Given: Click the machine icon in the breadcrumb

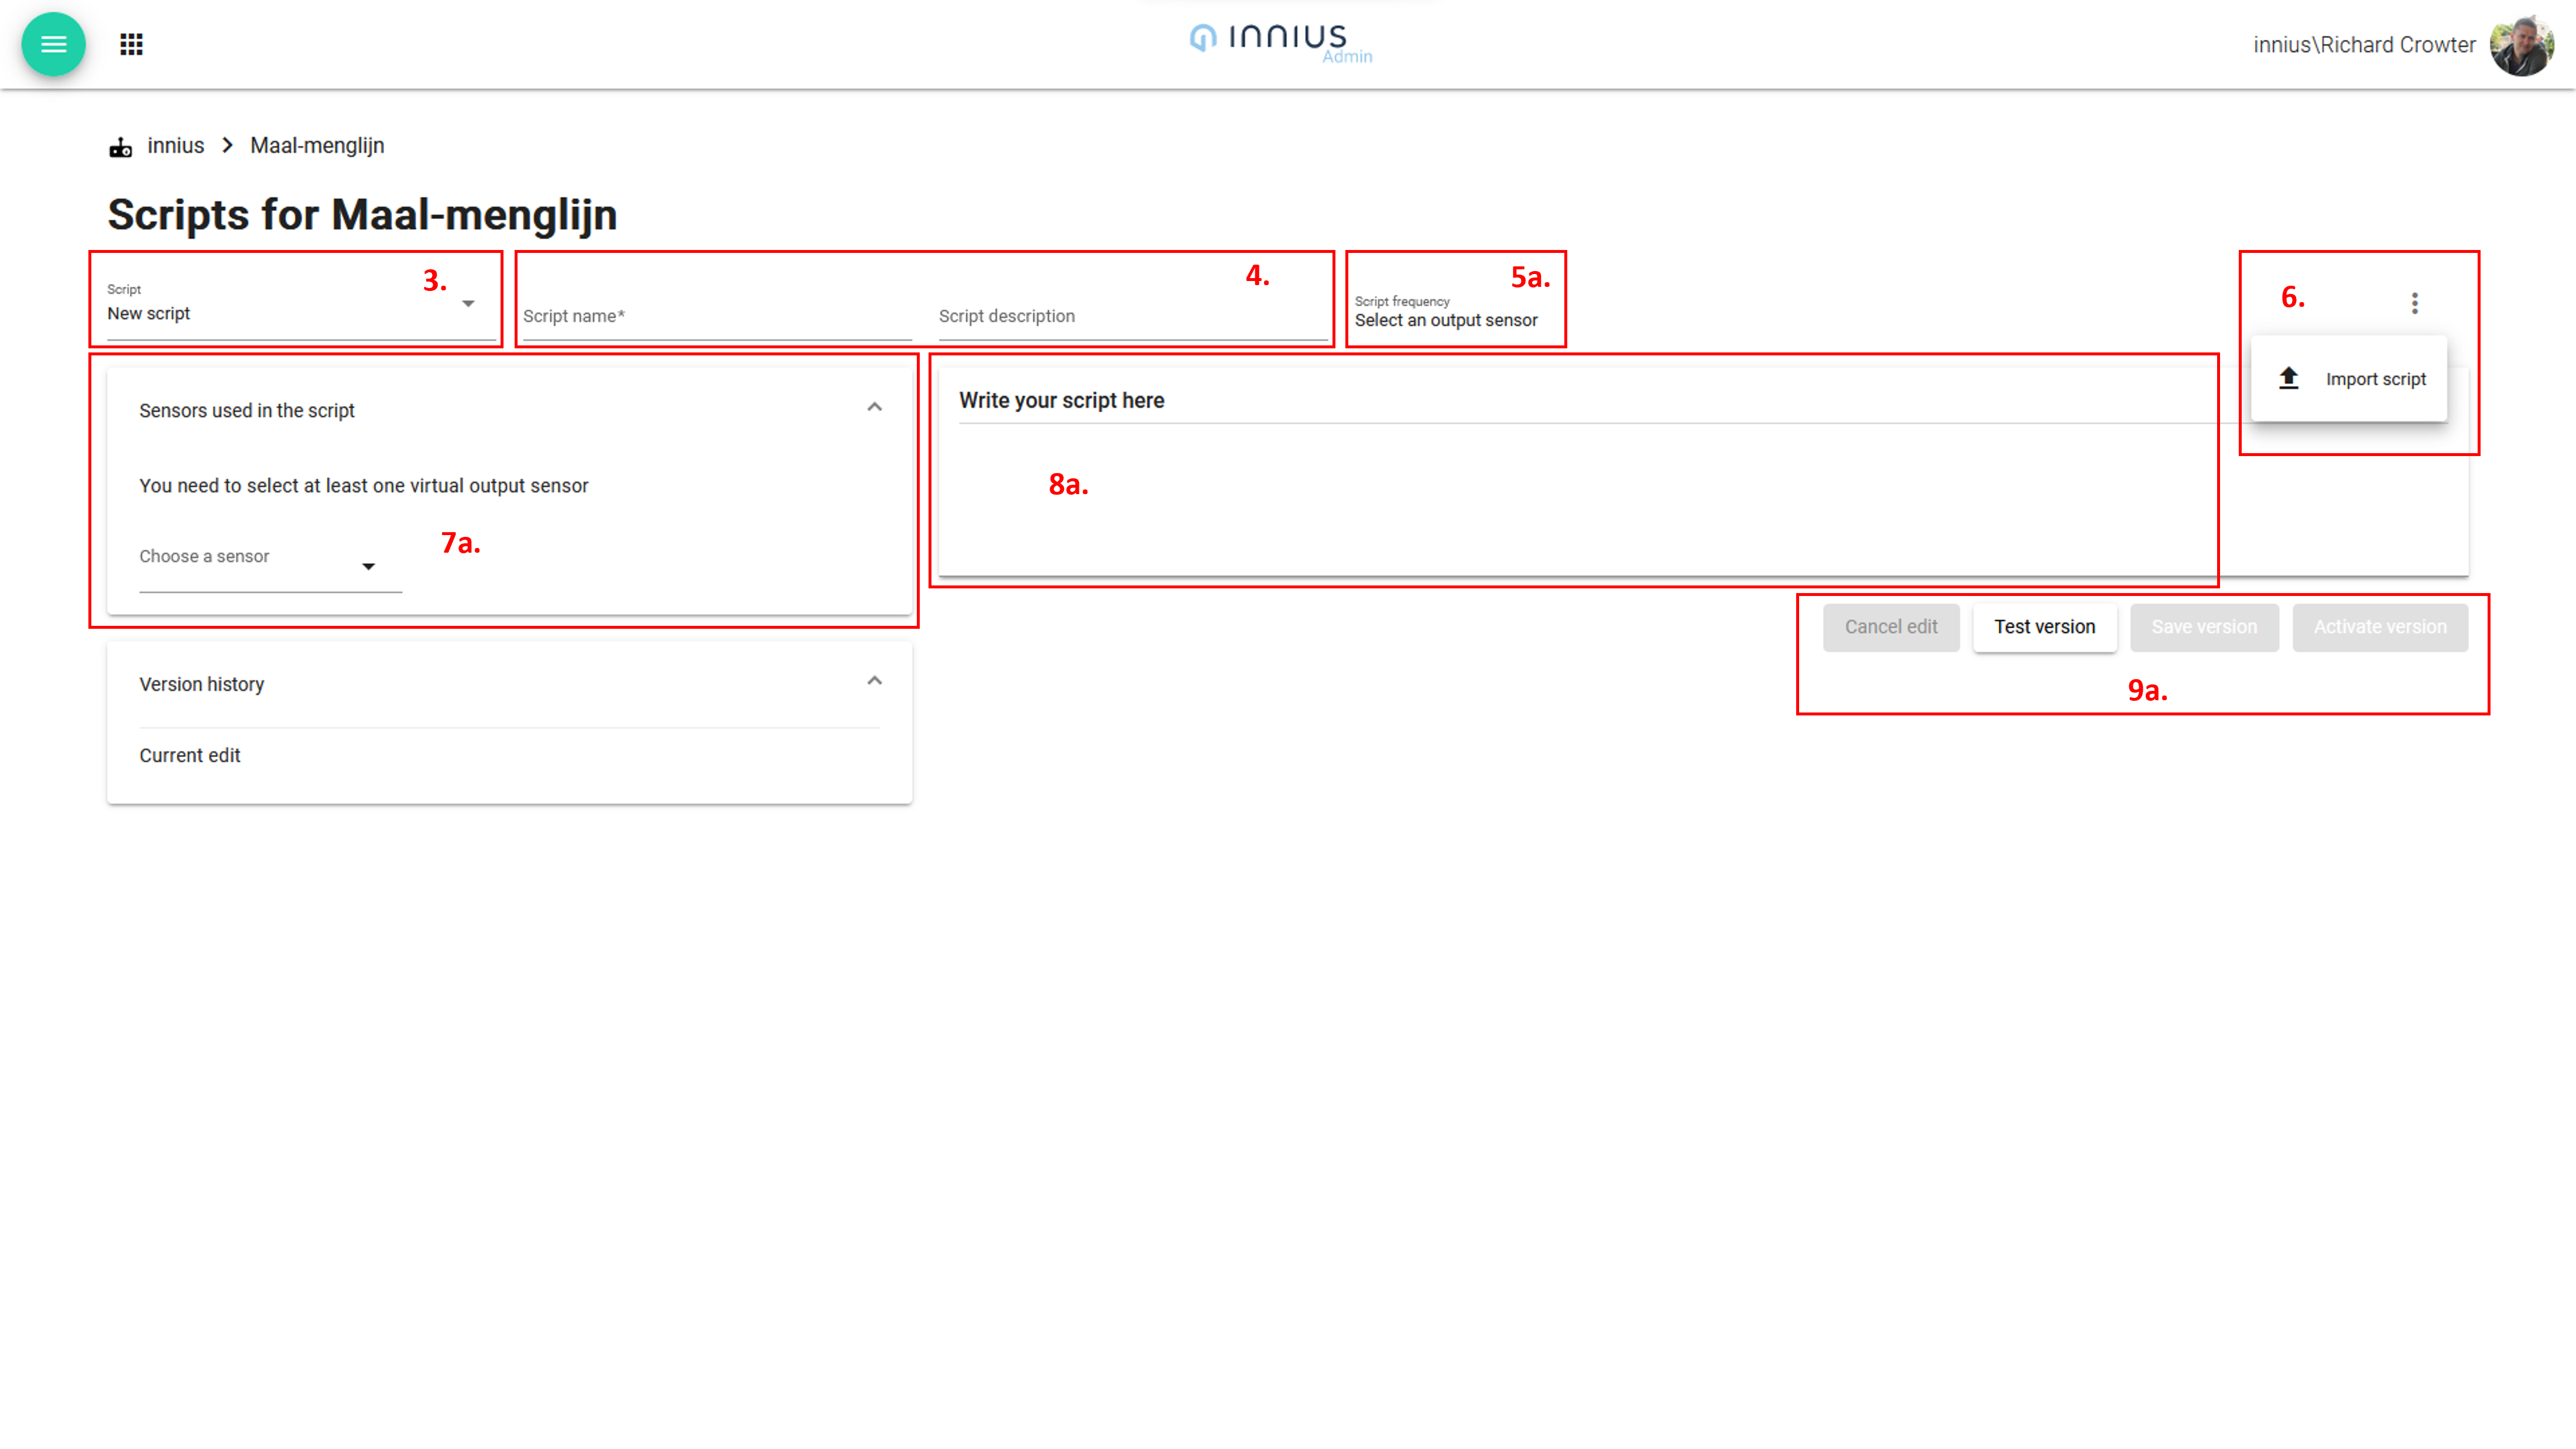Looking at the screenshot, I should click(121, 147).
